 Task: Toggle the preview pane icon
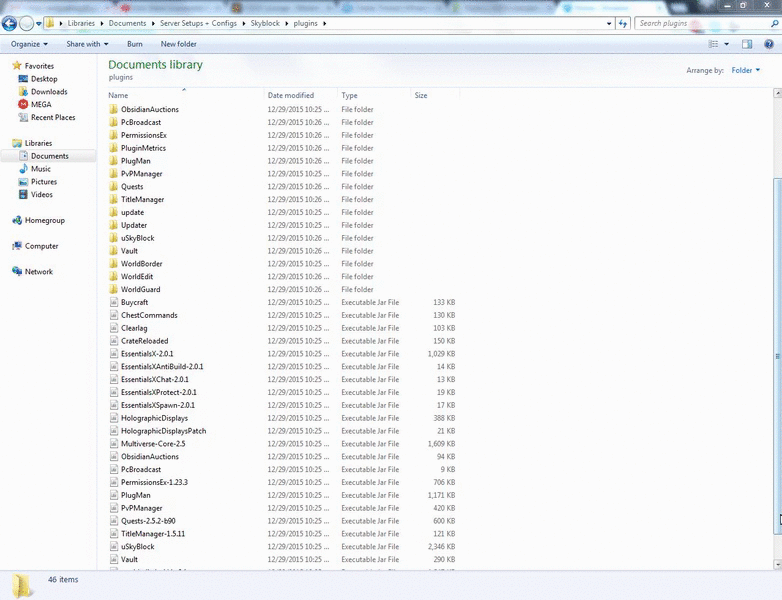(x=747, y=44)
